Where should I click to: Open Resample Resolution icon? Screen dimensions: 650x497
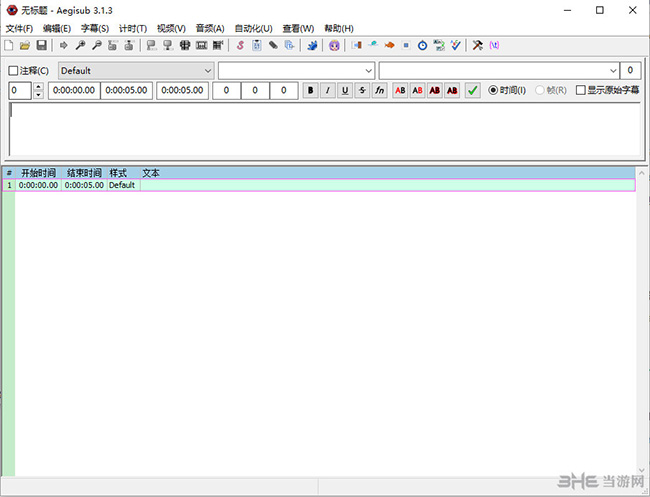[406, 45]
